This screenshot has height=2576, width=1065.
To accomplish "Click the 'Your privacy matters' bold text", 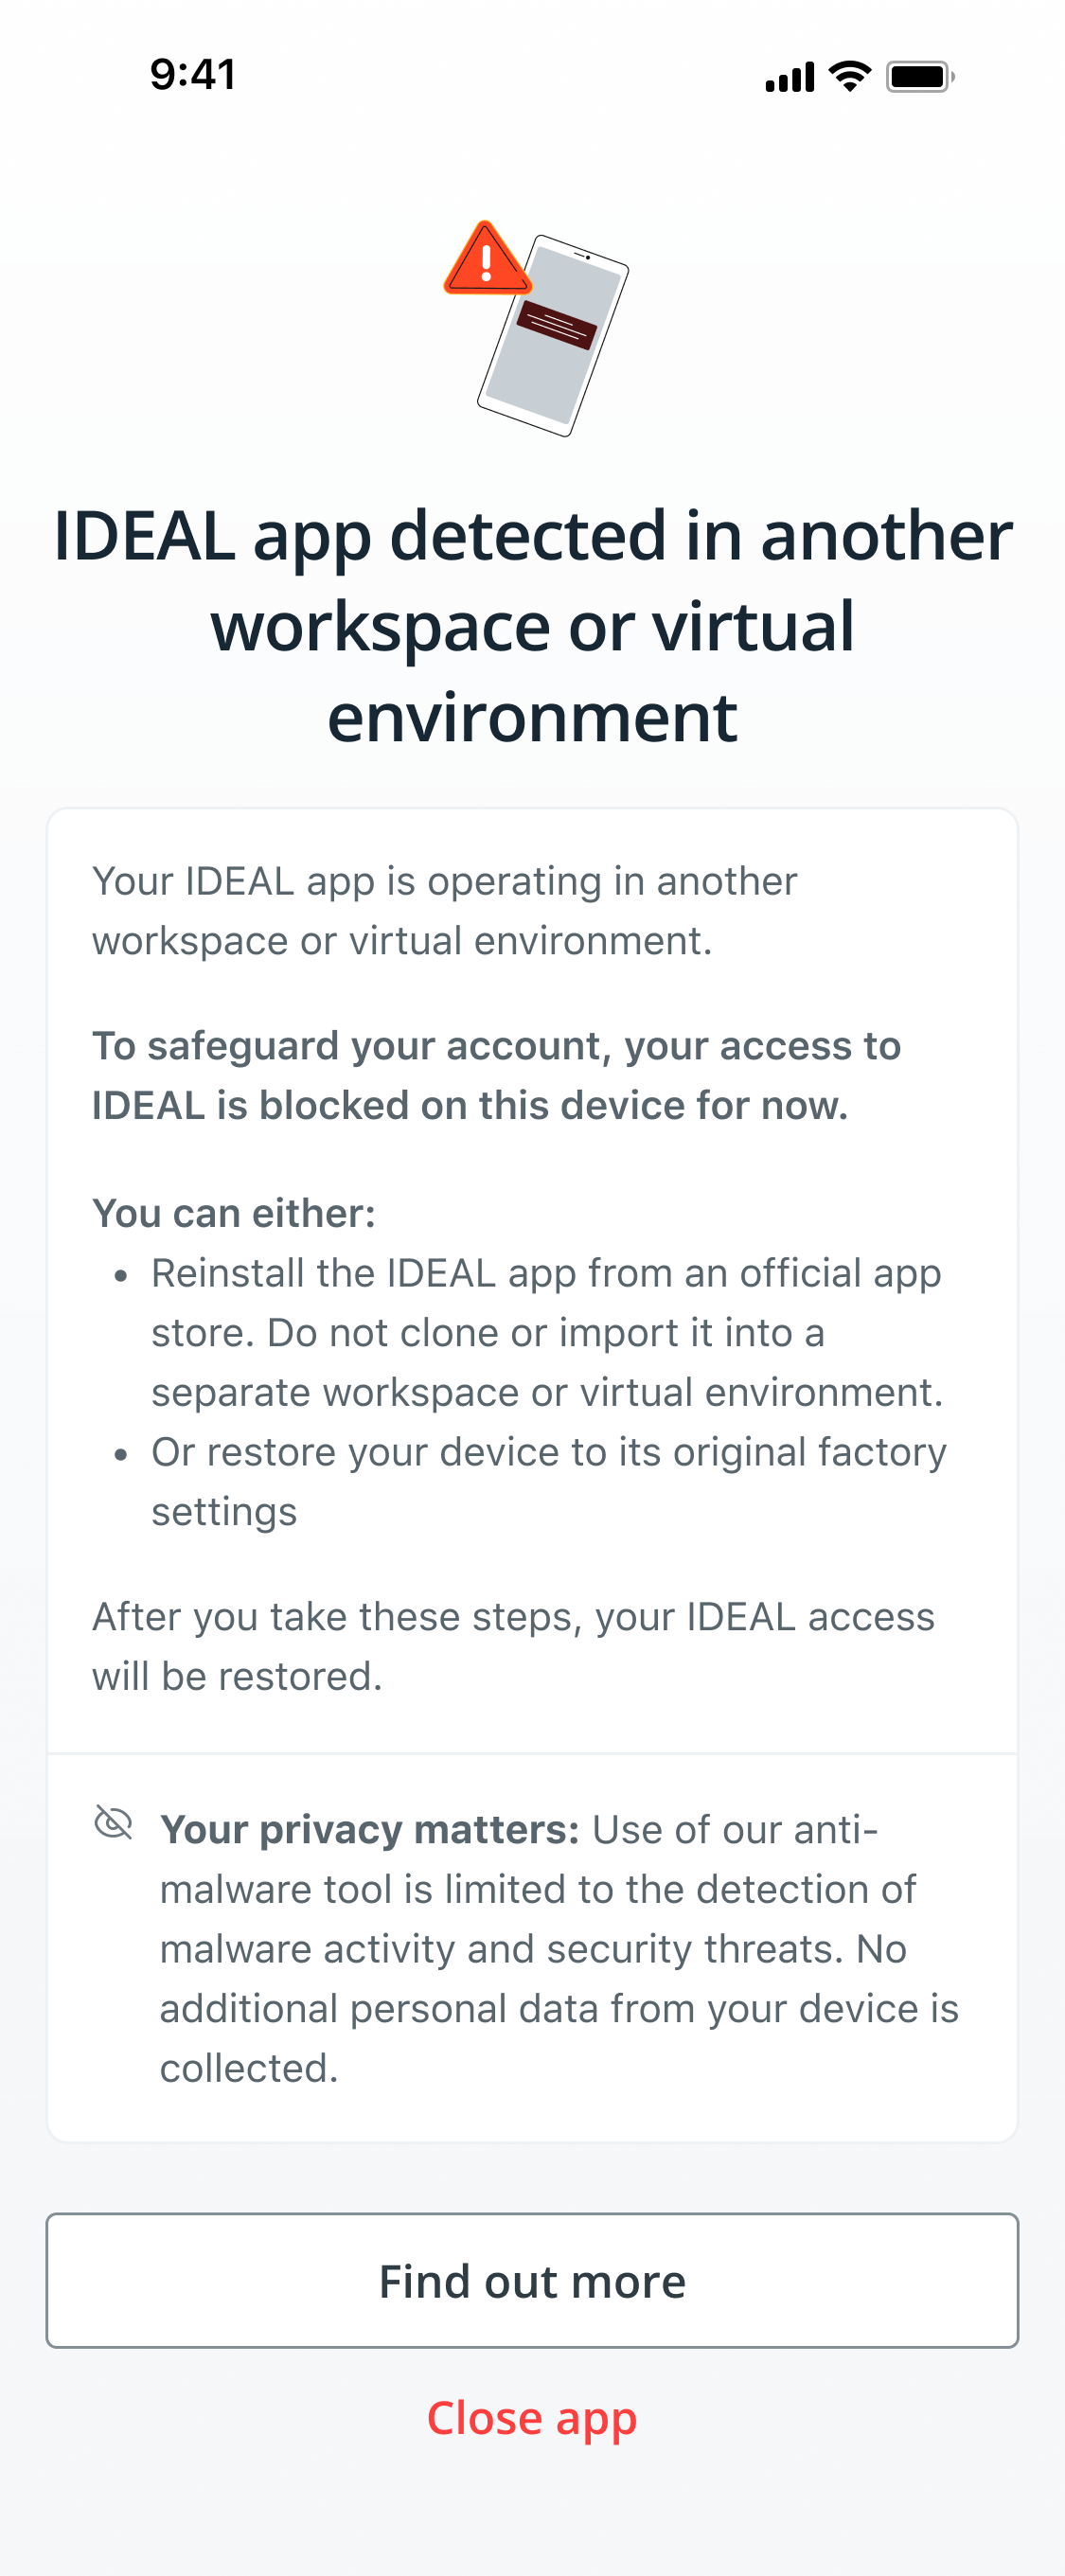I will click(370, 1829).
